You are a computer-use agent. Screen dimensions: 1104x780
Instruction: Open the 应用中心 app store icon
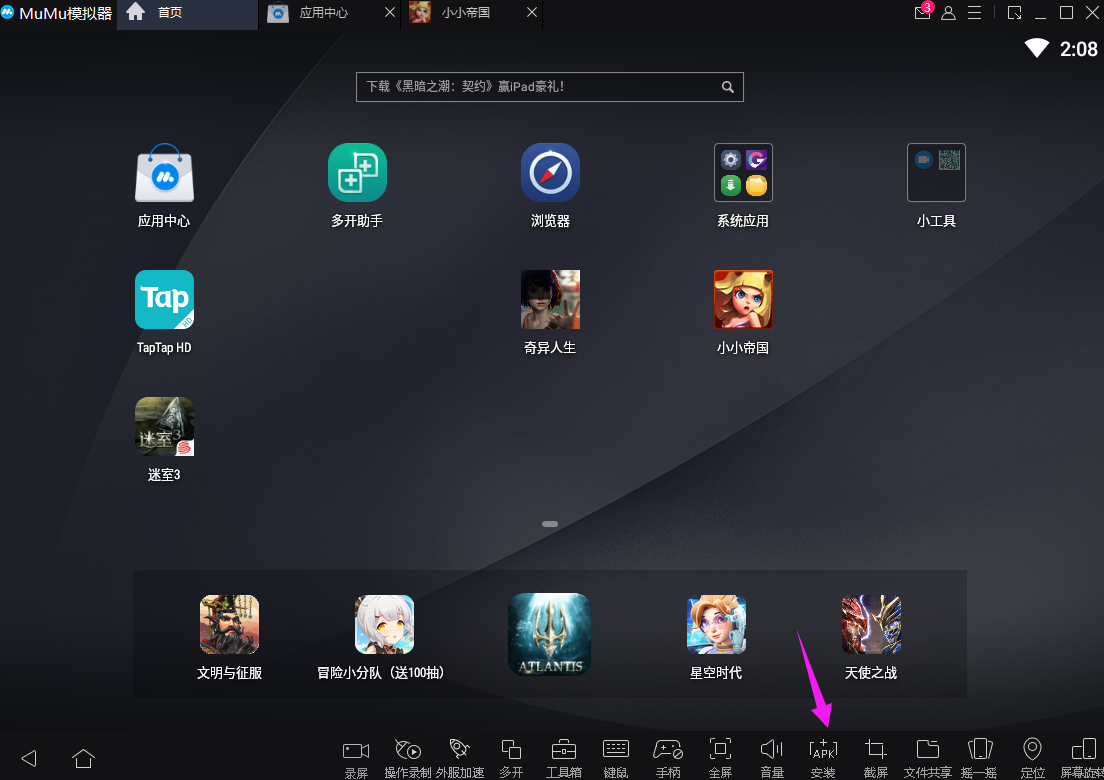click(x=164, y=173)
